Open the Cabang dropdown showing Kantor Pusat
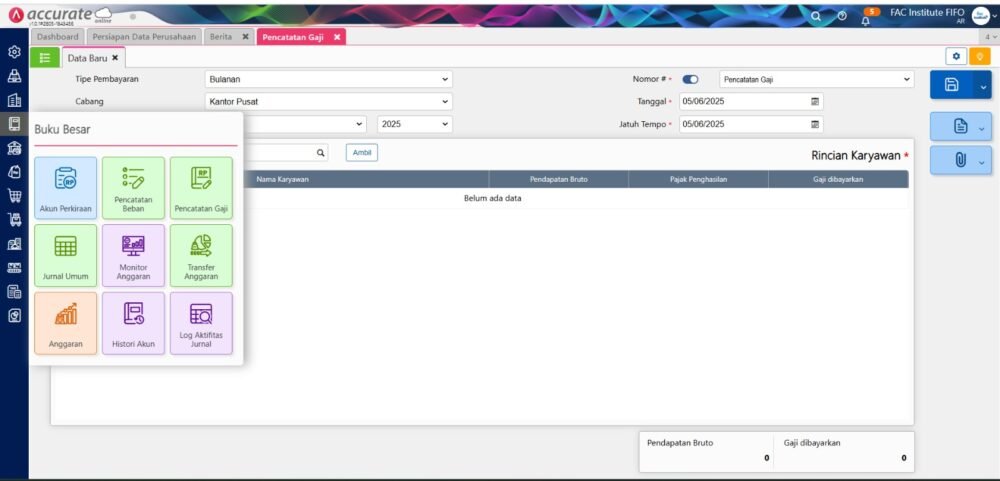The width and height of the screenshot is (1000, 481). click(328, 101)
